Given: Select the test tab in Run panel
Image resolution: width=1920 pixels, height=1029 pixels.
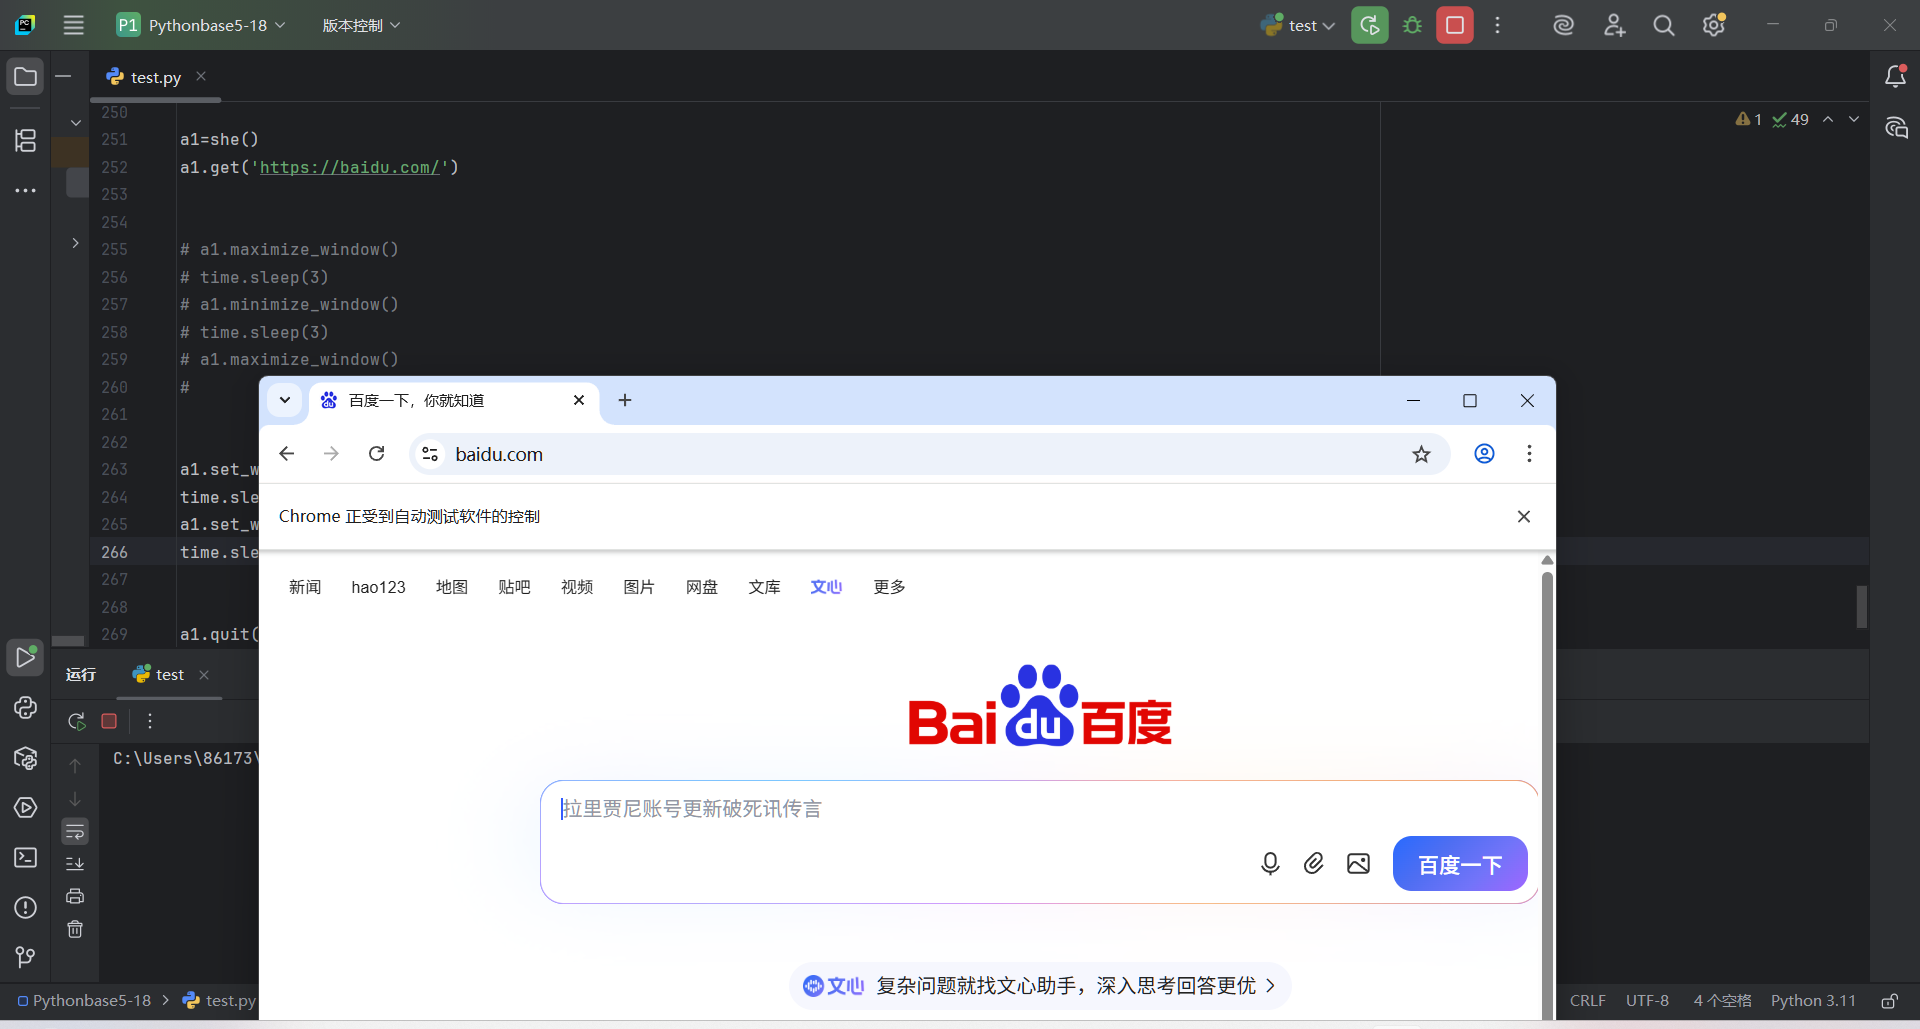Looking at the screenshot, I should (x=169, y=675).
